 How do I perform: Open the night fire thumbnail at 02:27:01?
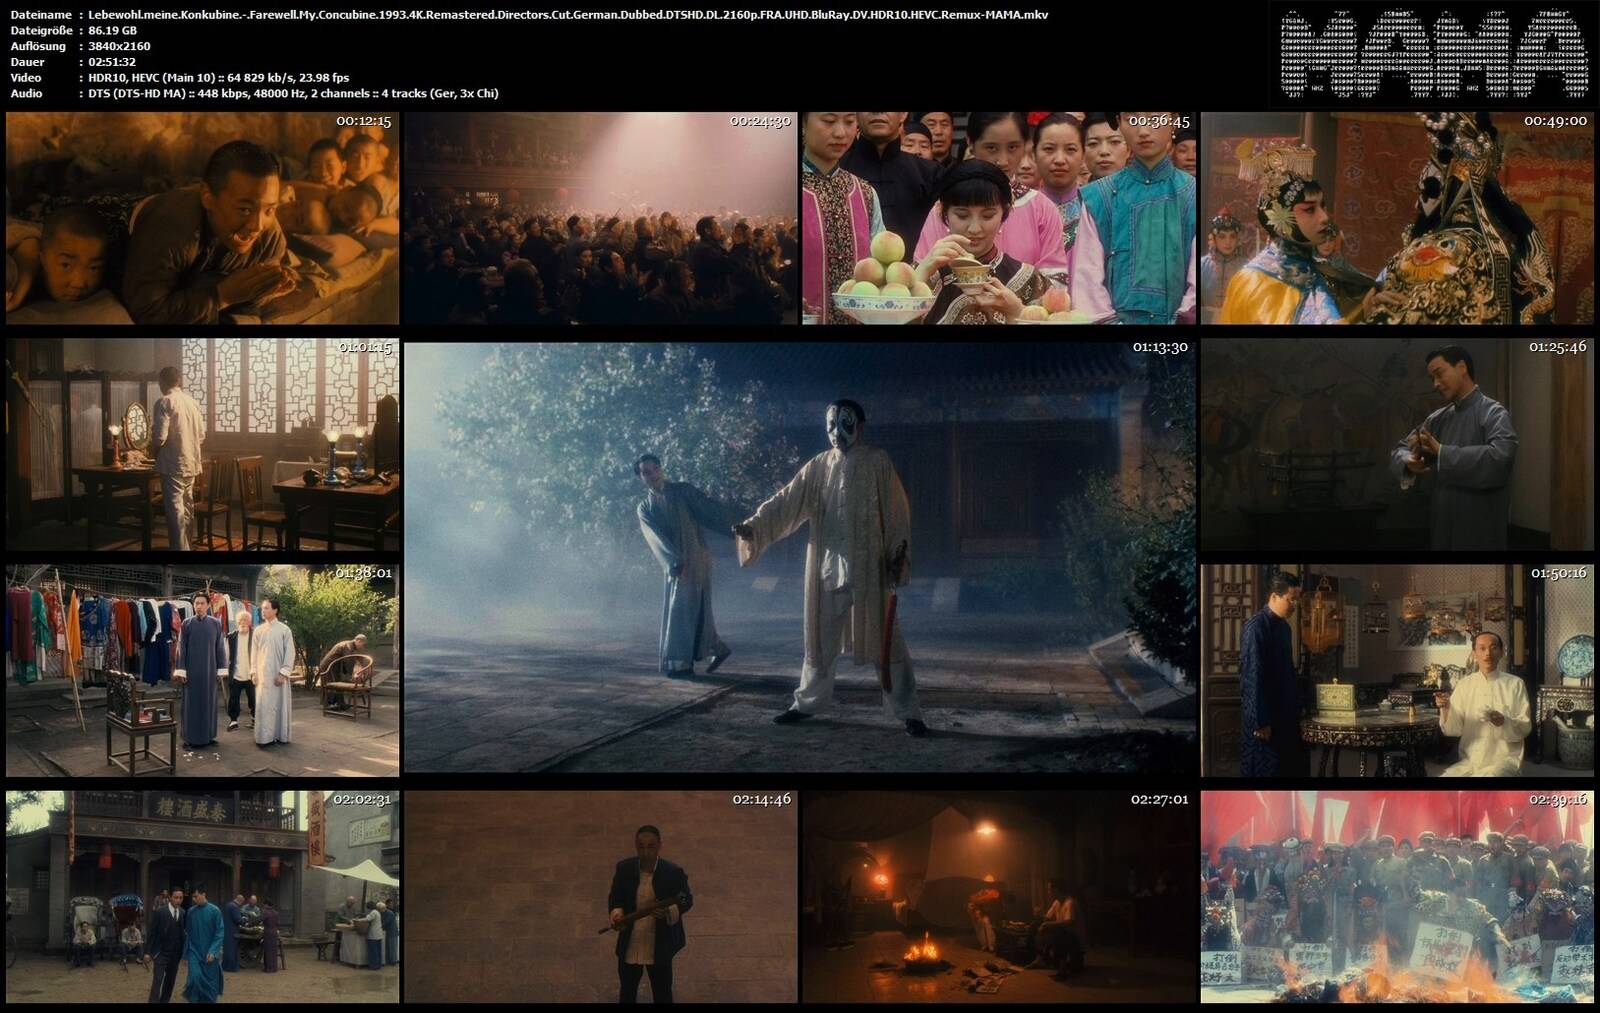click(999, 897)
